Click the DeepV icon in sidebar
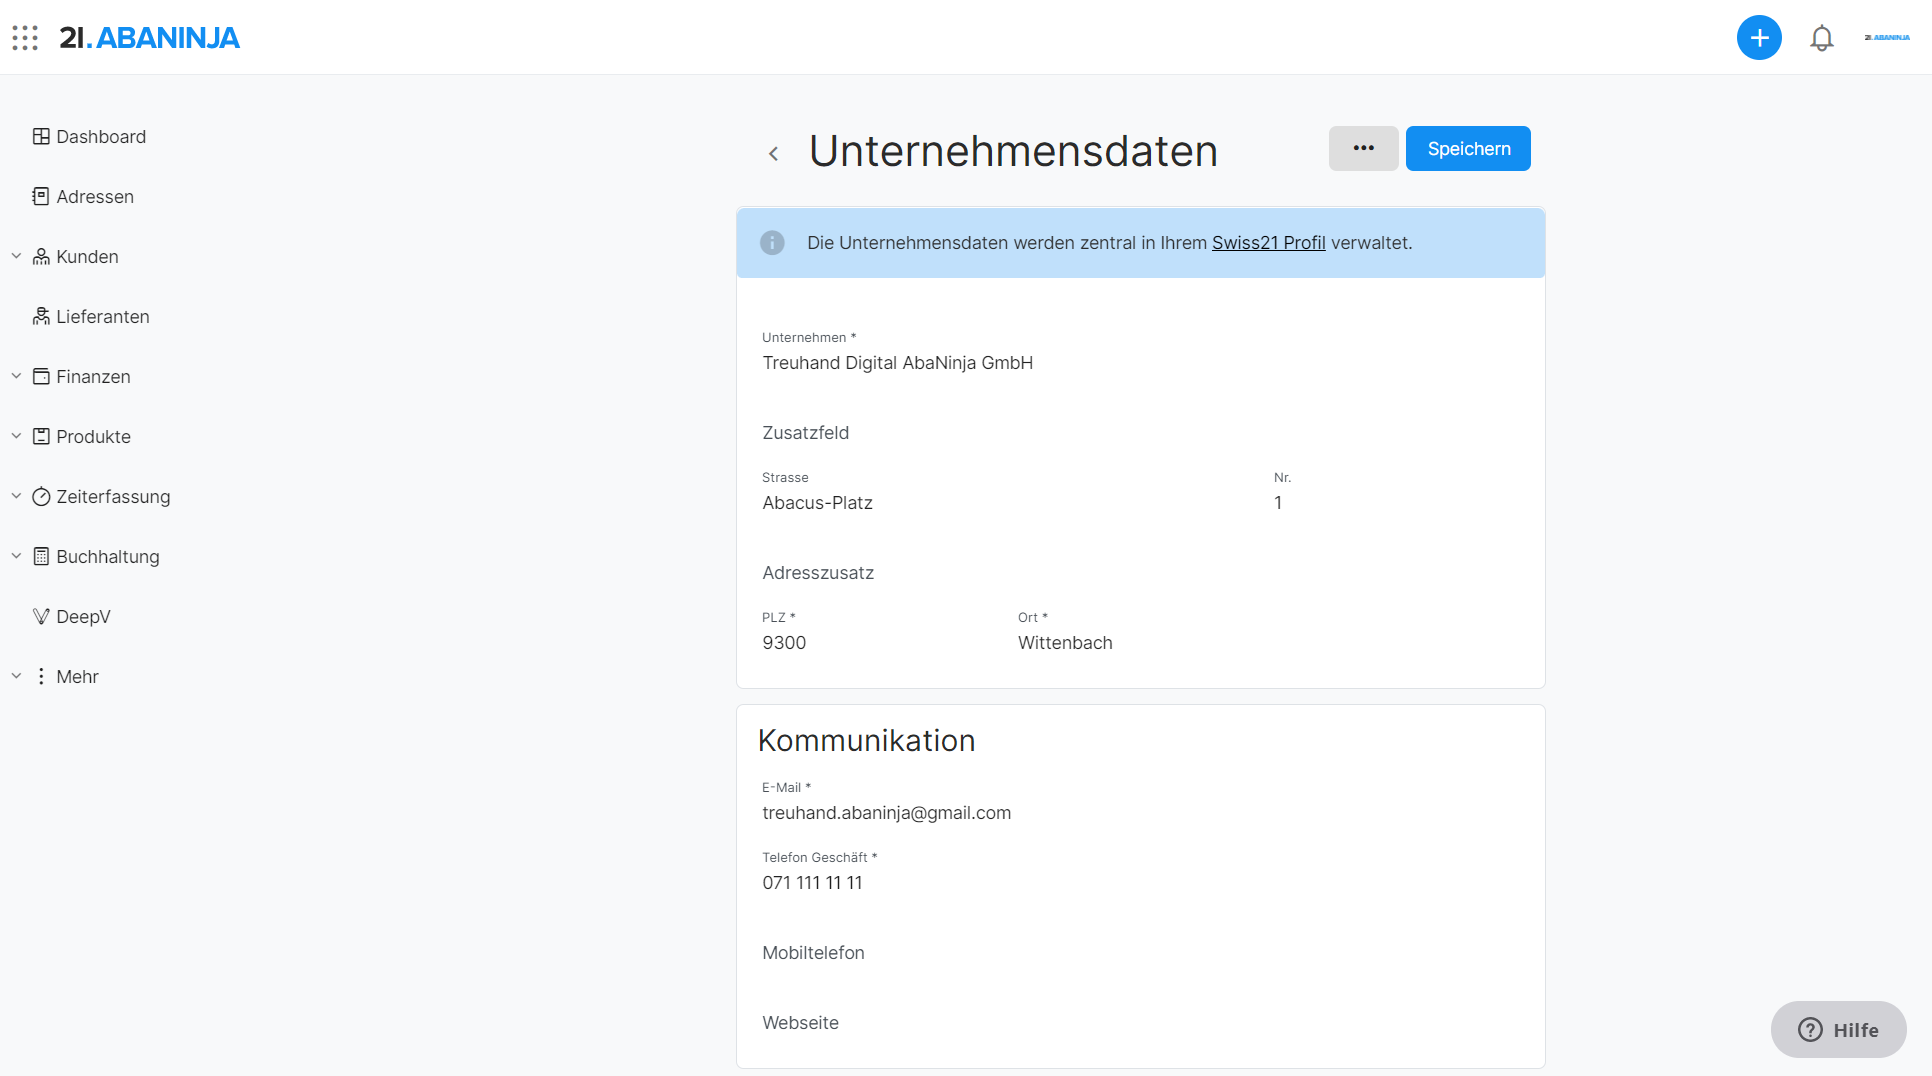The image size is (1932, 1076). pyautogui.click(x=41, y=617)
